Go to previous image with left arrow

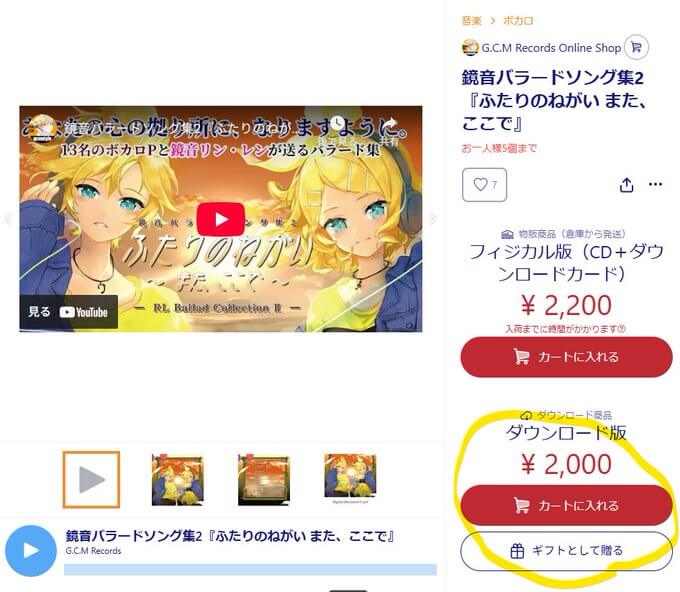pyautogui.click(x=8, y=219)
